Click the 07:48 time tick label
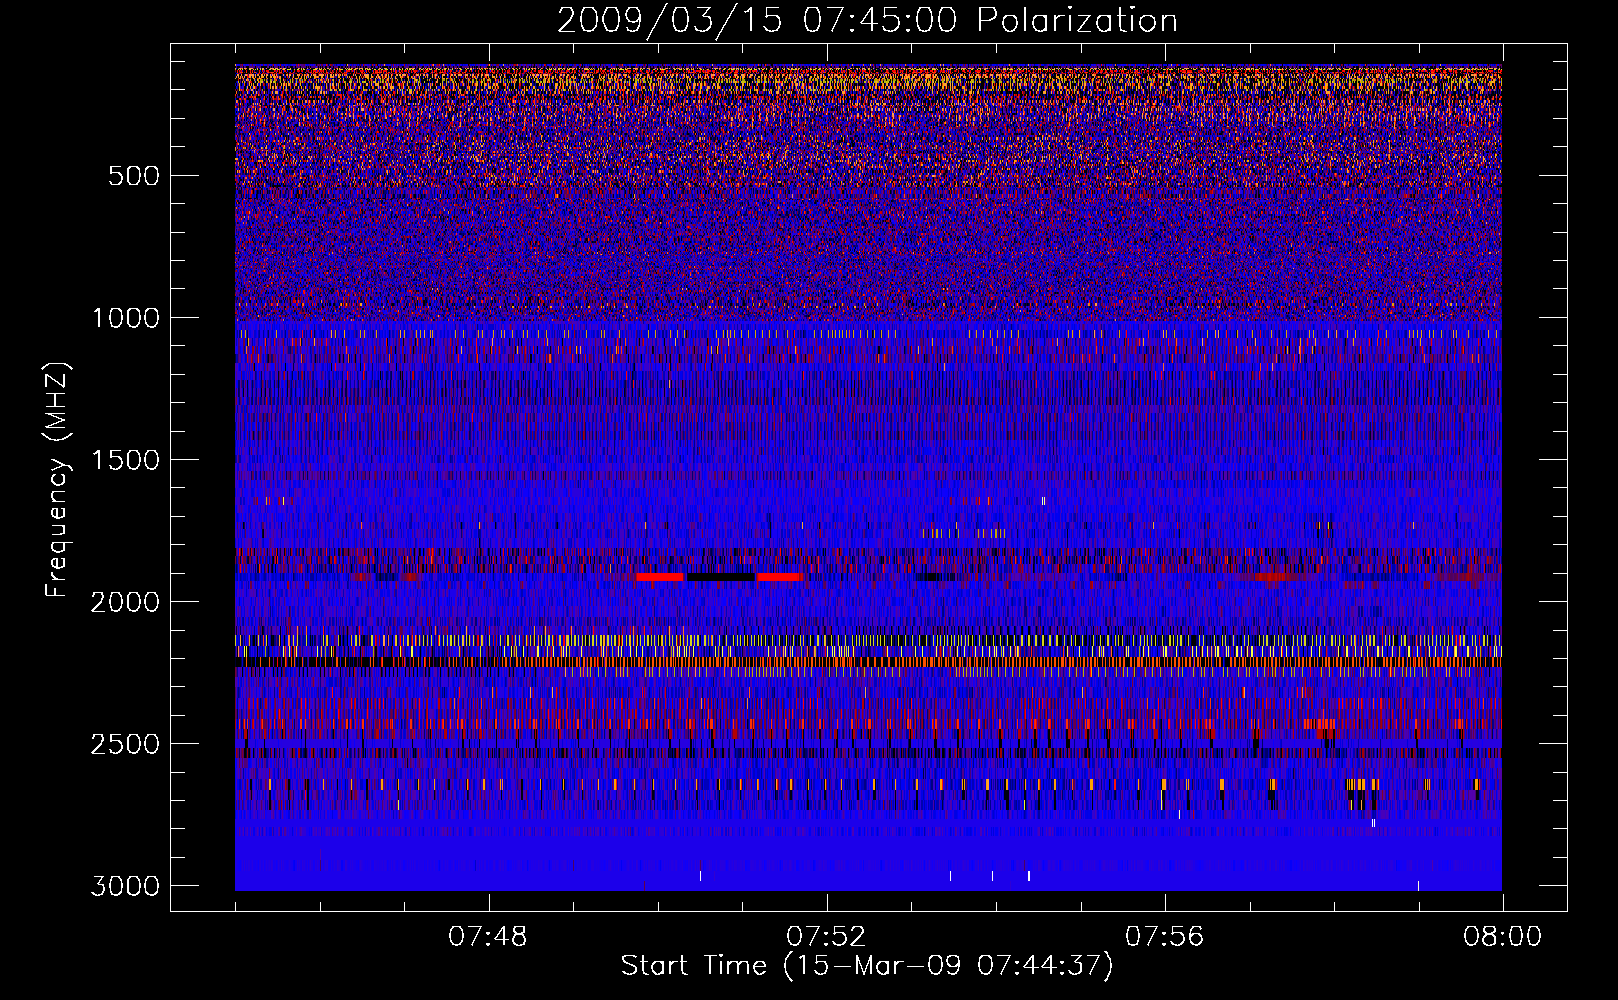Screen dimensions: 1618x1000 488,937
